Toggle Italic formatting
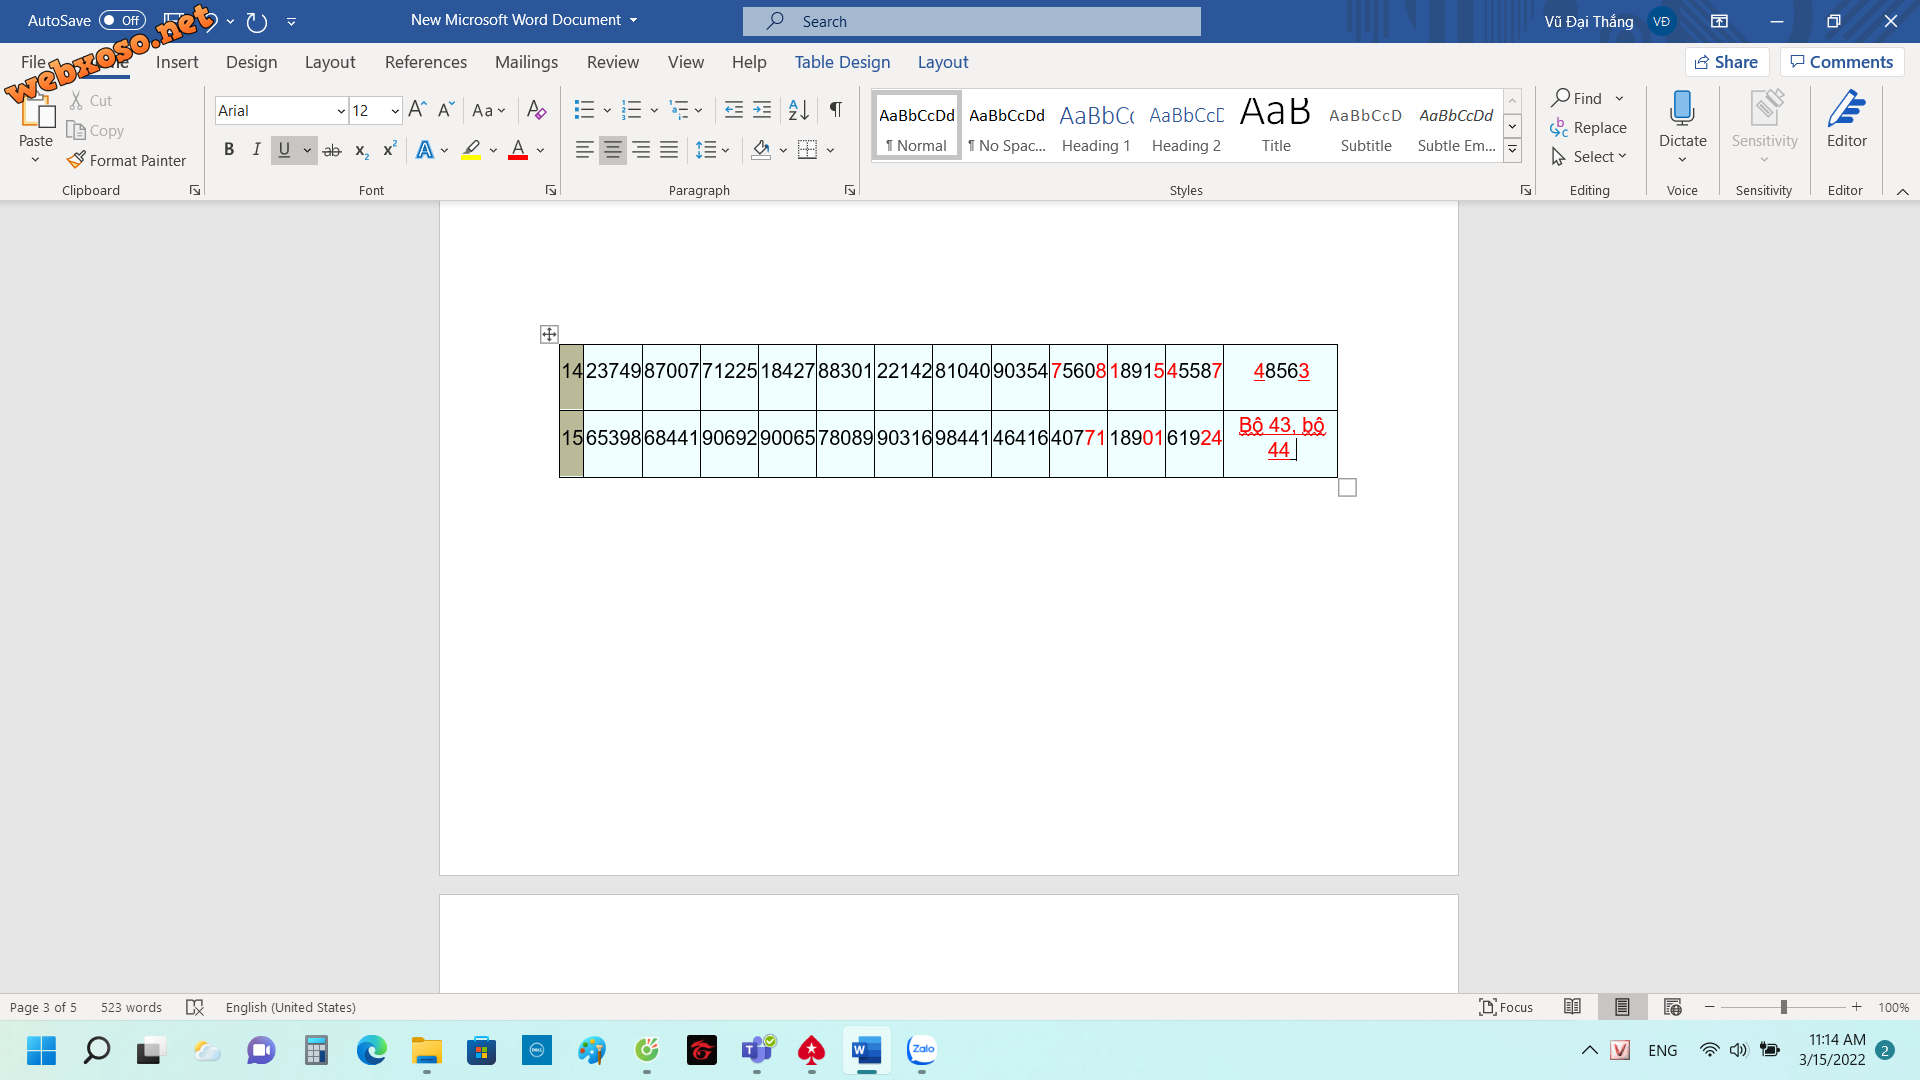This screenshot has width=1920, height=1080. [256, 150]
